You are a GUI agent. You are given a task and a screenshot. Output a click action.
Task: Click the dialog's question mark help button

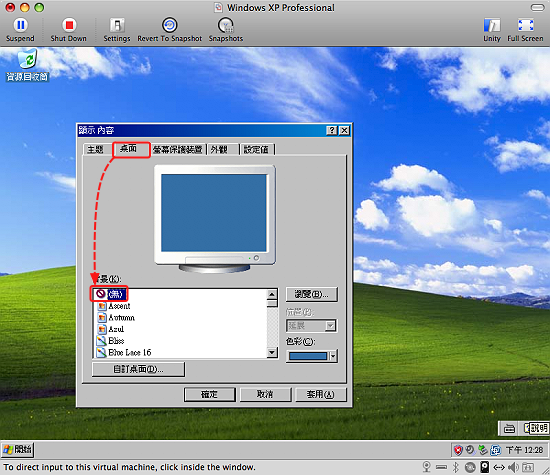pyautogui.click(x=332, y=131)
